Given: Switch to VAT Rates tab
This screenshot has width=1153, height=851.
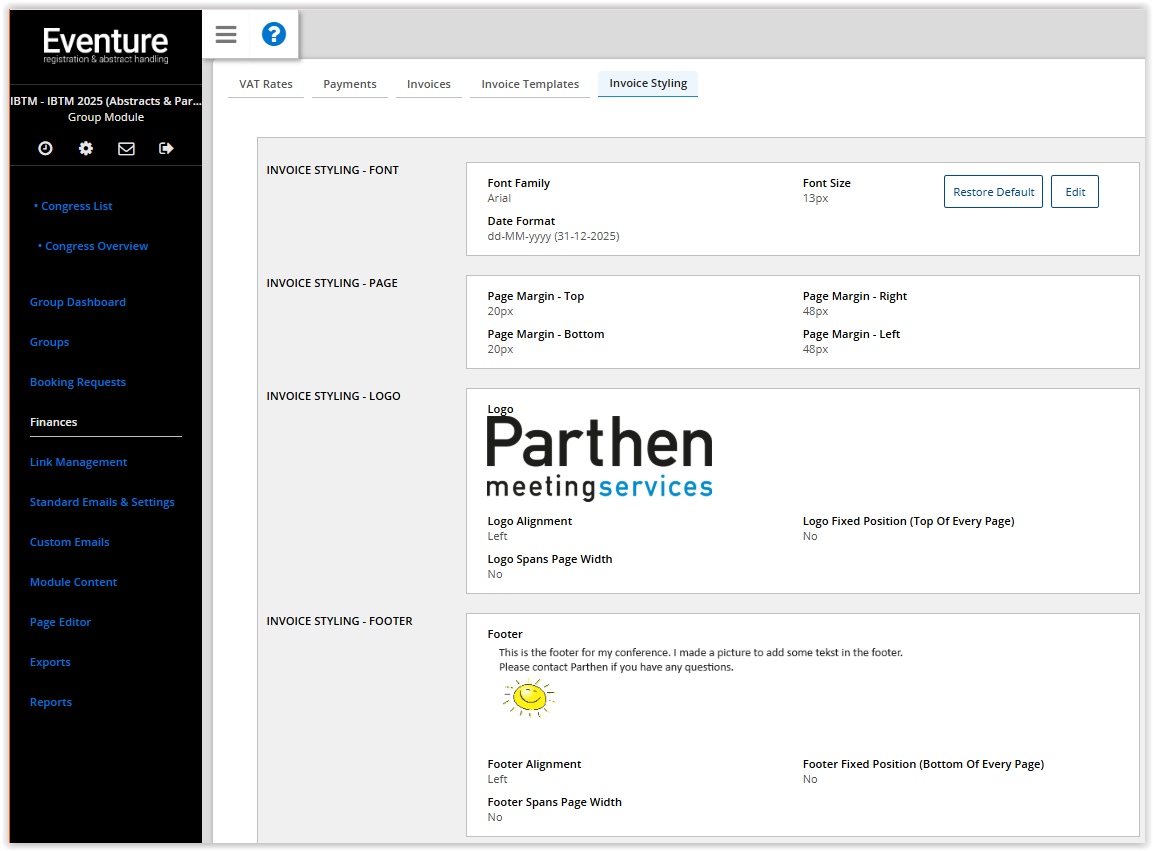Looking at the screenshot, I should coord(265,84).
